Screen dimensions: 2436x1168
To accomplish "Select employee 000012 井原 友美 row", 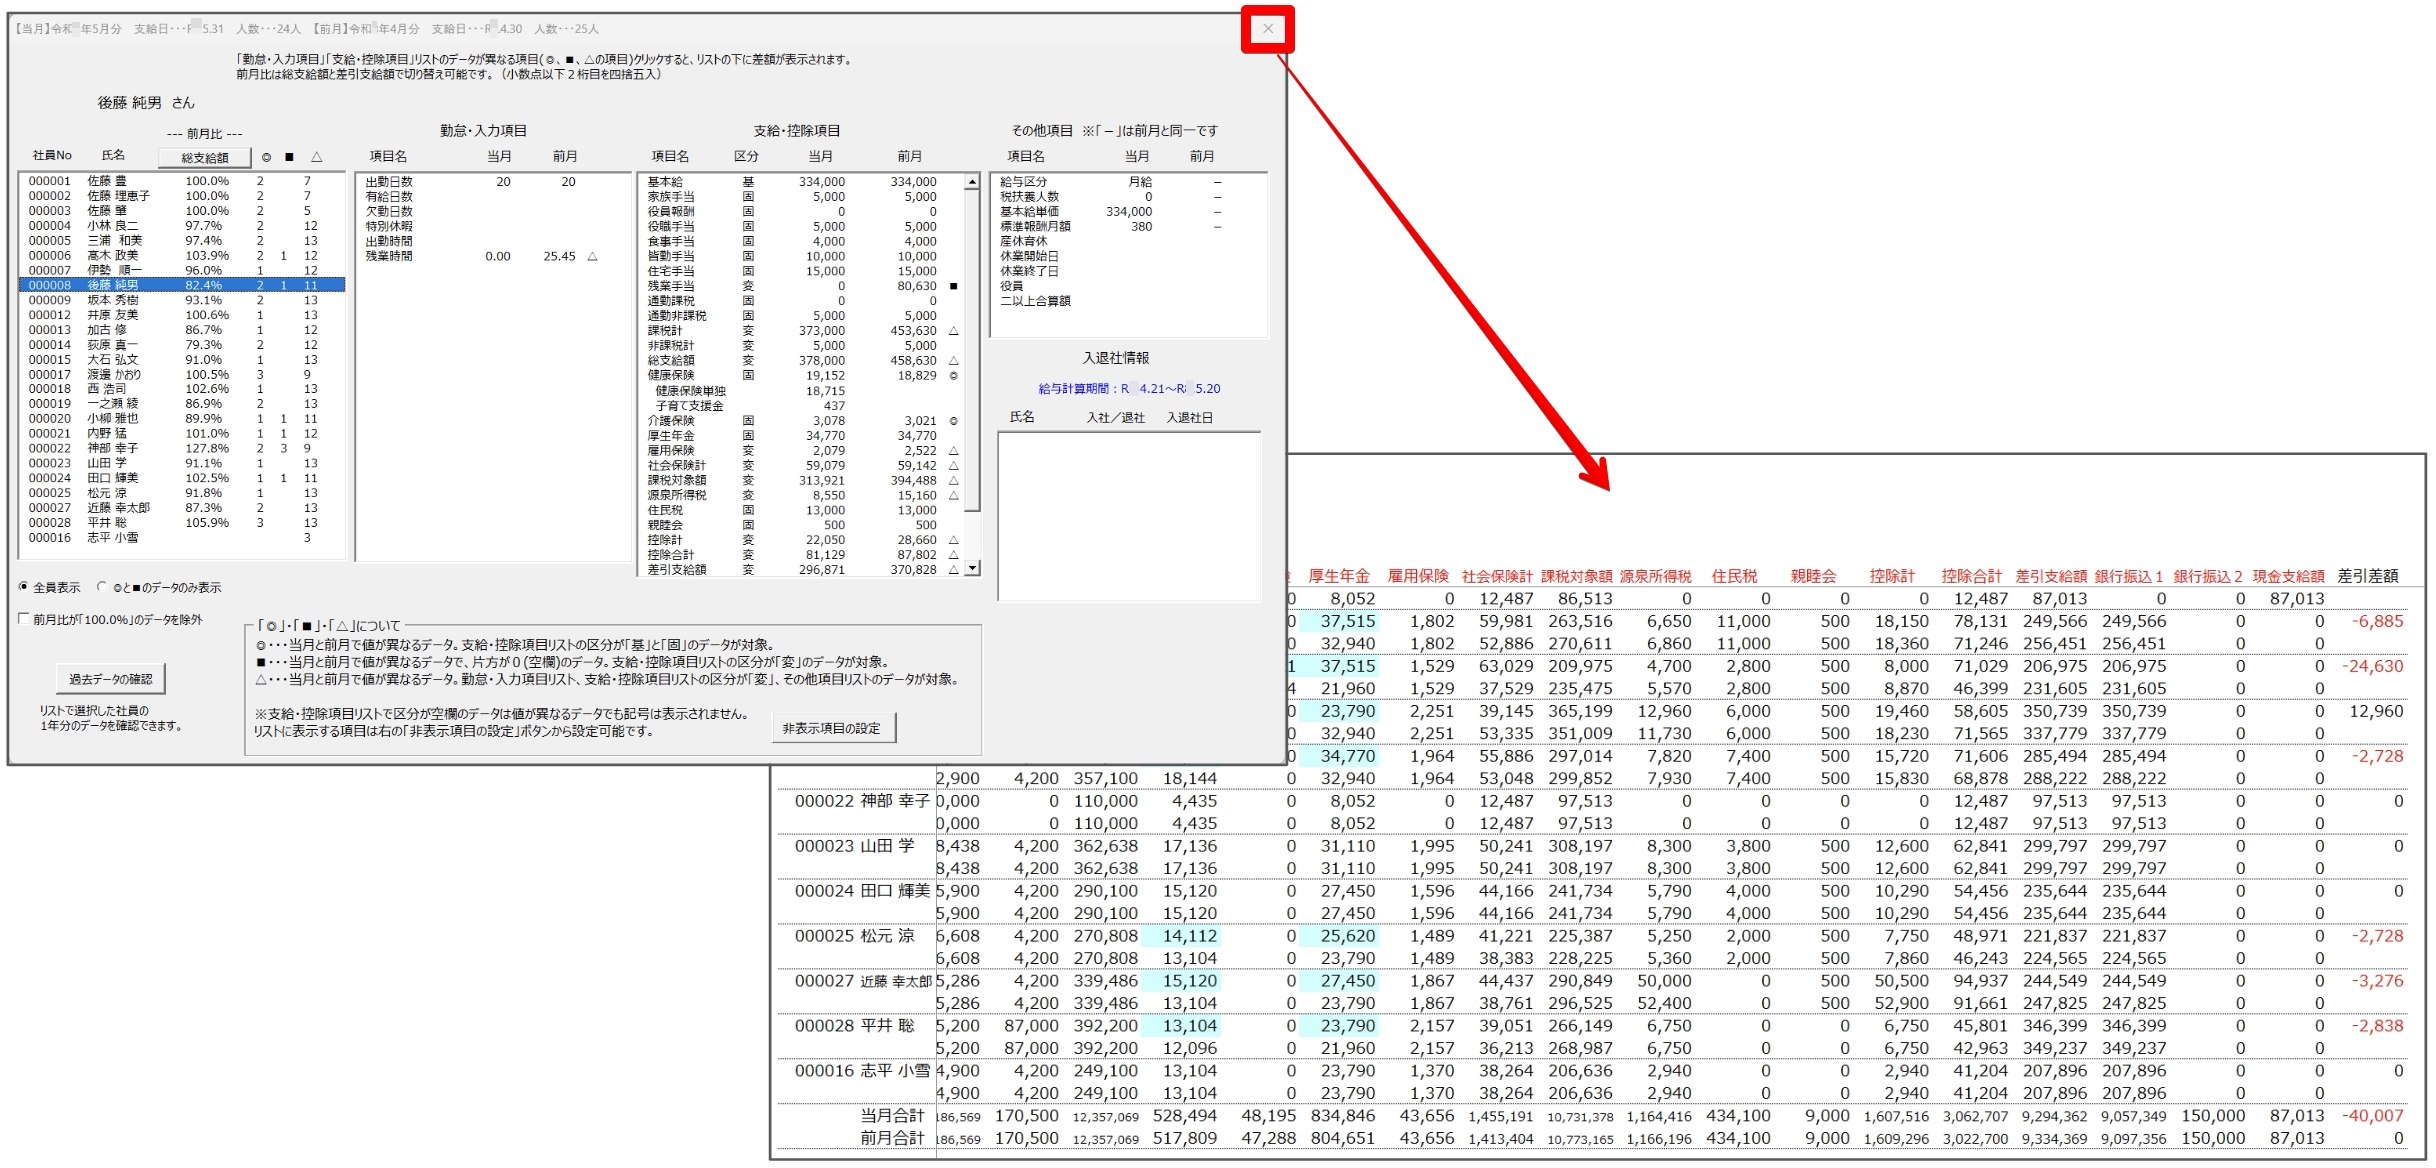I will (181, 315).
